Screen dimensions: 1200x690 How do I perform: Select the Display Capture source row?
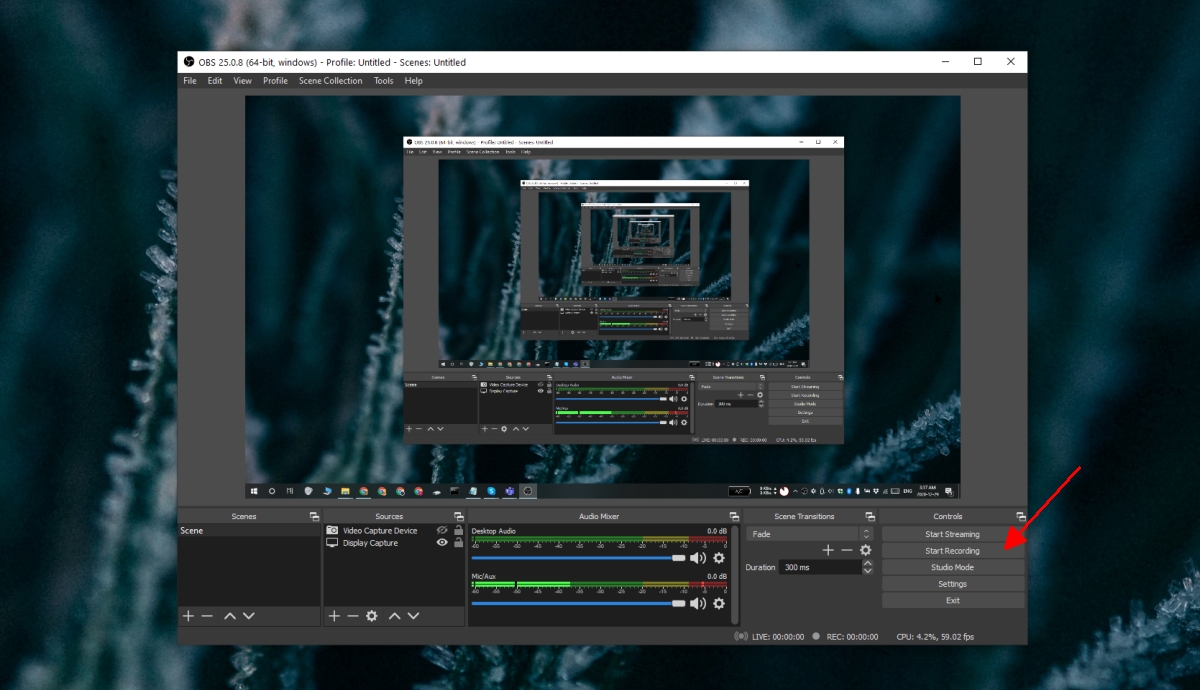[394, 543]
